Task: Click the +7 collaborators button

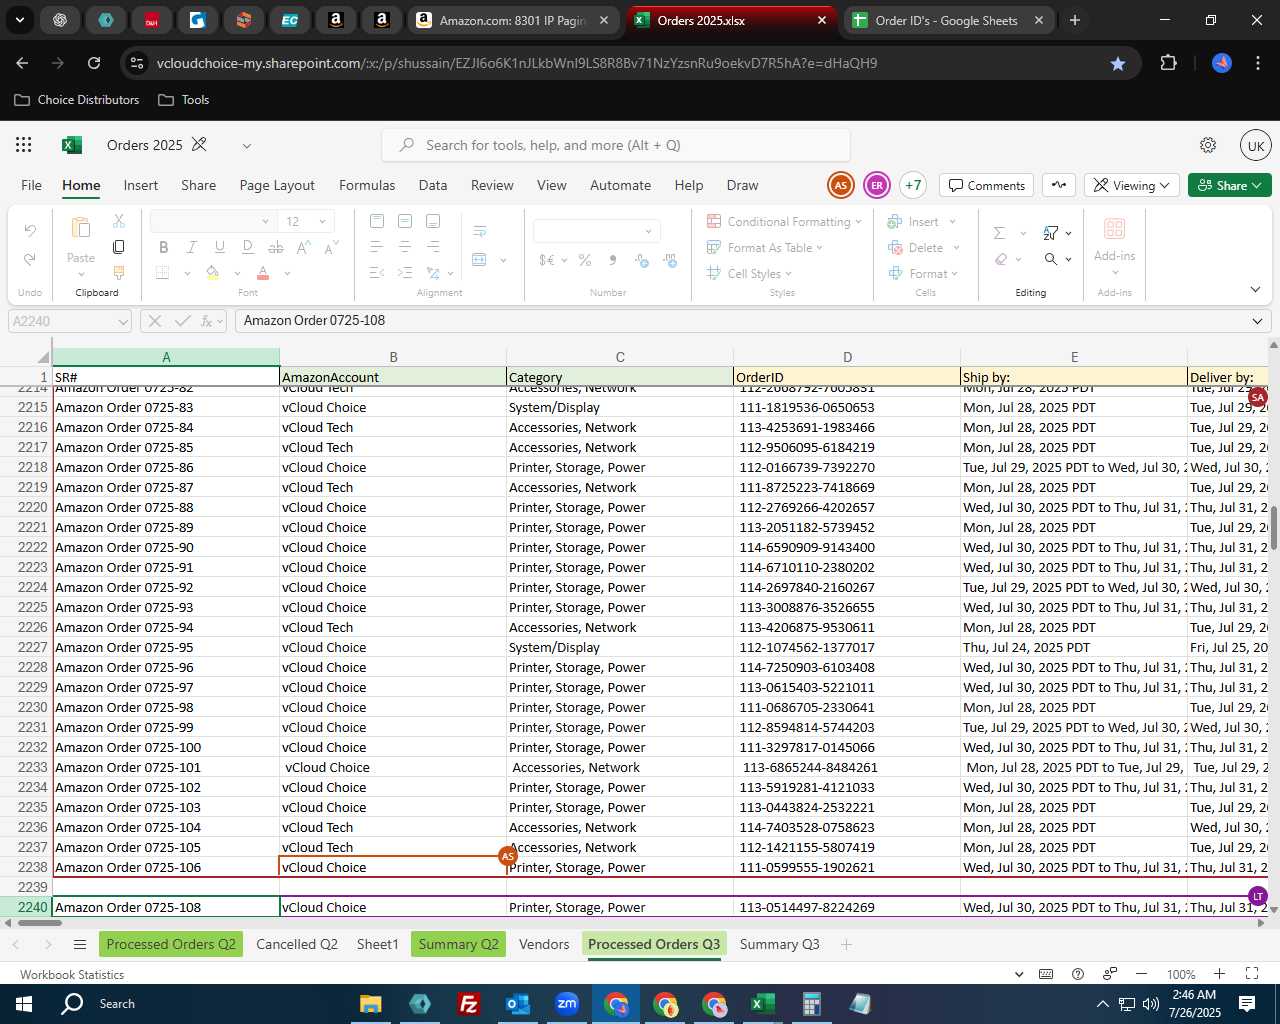Action: [x=912, y=185]
